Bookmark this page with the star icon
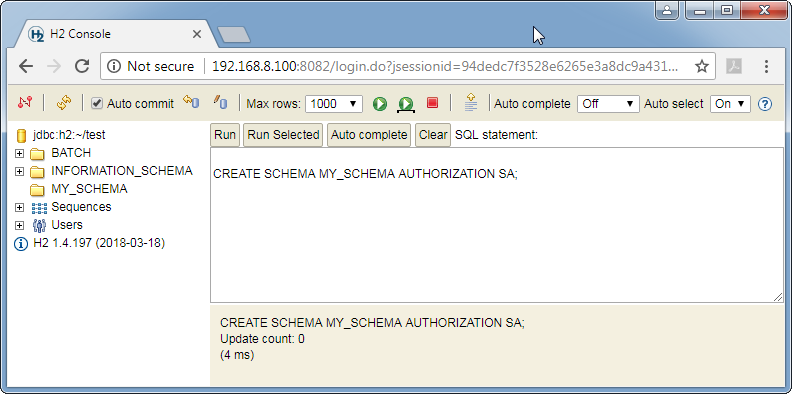The width and height of the screenshot is (792, 394). coord(702,66)
